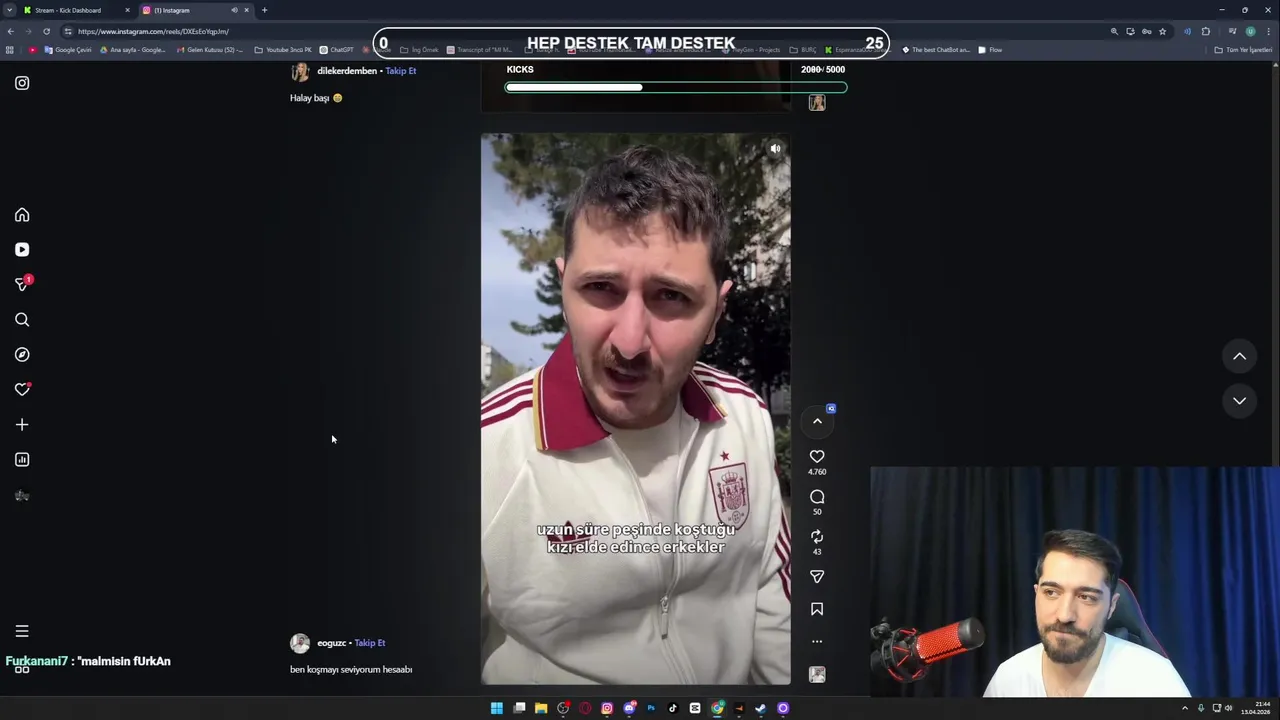This screenshot has width=1280, height=720.
Task: Mute the Instagram tab via its speaker icon
Action: click(x=234, y=10)
